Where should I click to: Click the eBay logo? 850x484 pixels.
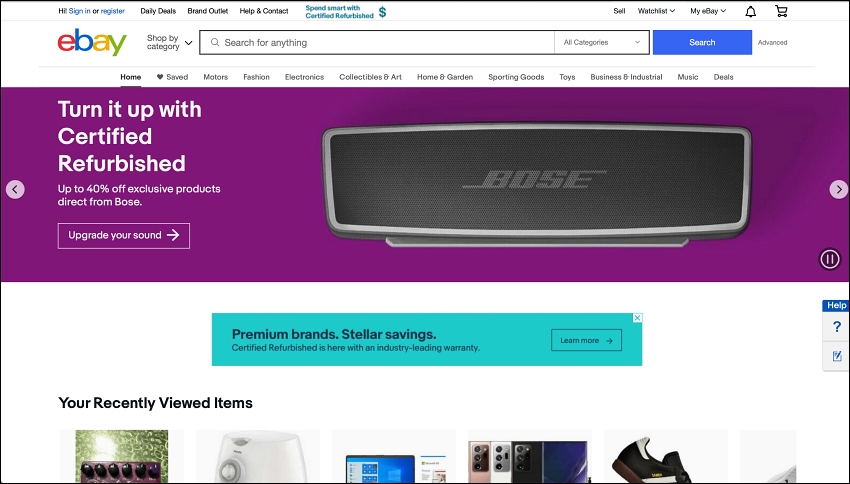coord(92,42)
